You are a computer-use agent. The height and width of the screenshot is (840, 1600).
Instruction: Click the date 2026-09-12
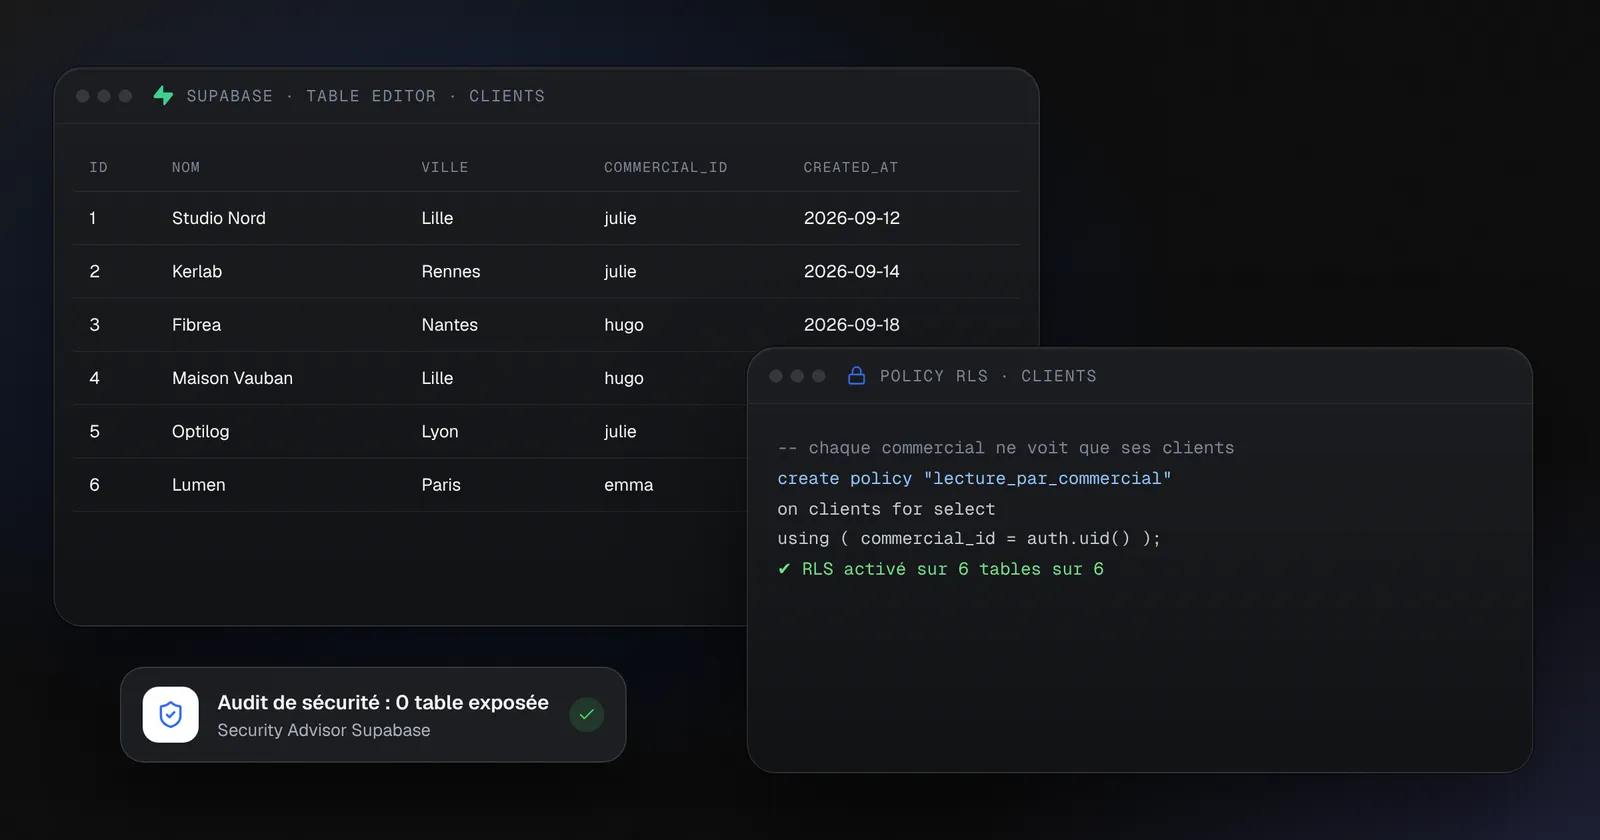[x=852, y=218]
